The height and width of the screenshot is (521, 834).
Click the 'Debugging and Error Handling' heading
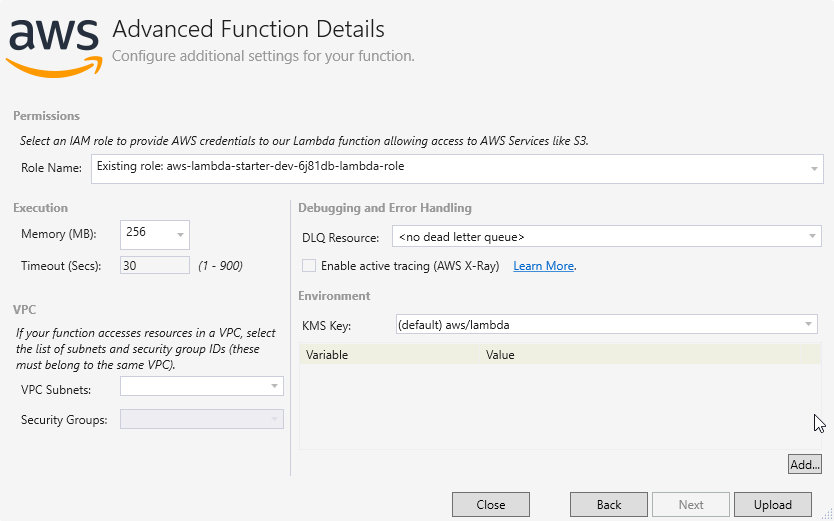tap(385, 208)
